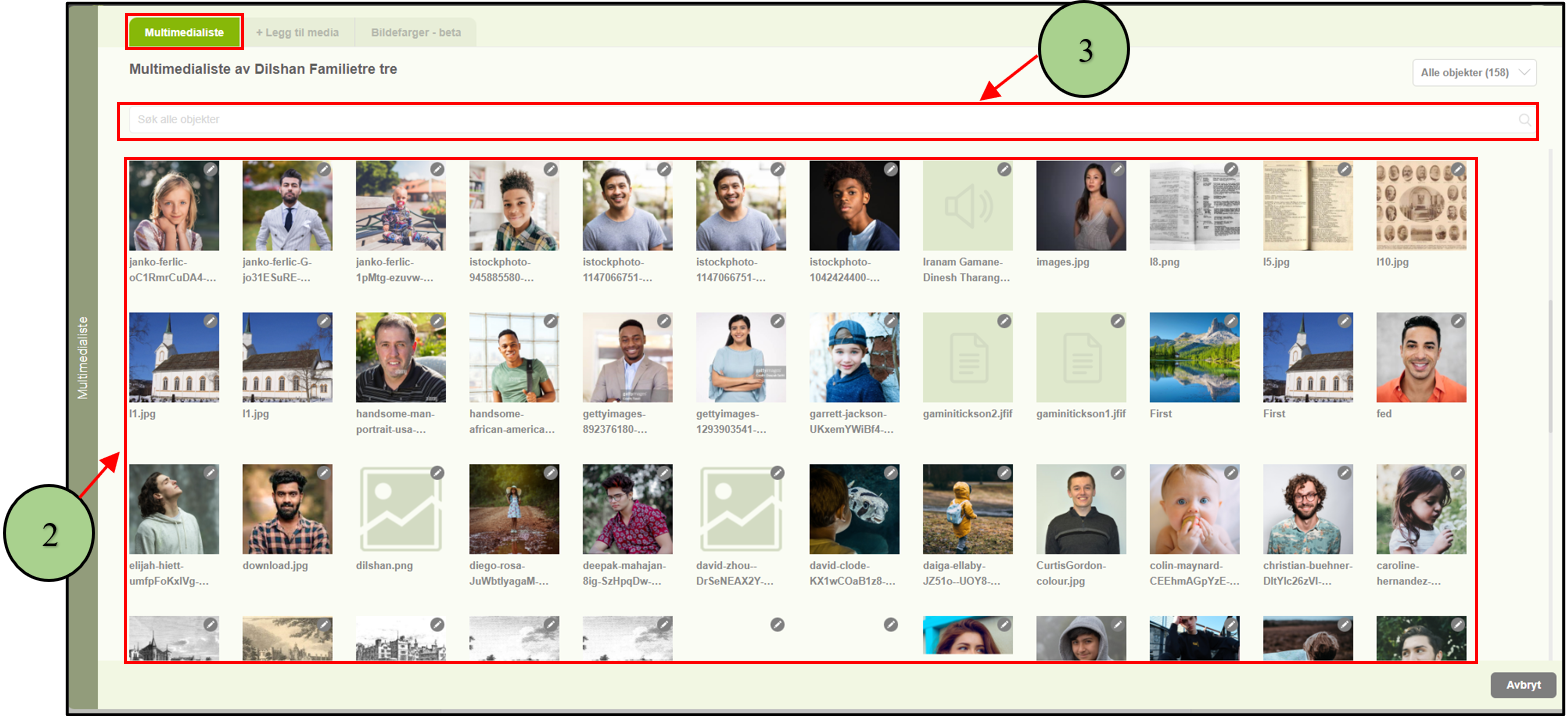Click edit pencil on dilshan.png placeholder
The width and height of the screenshot is (1567, 719).
437,473
